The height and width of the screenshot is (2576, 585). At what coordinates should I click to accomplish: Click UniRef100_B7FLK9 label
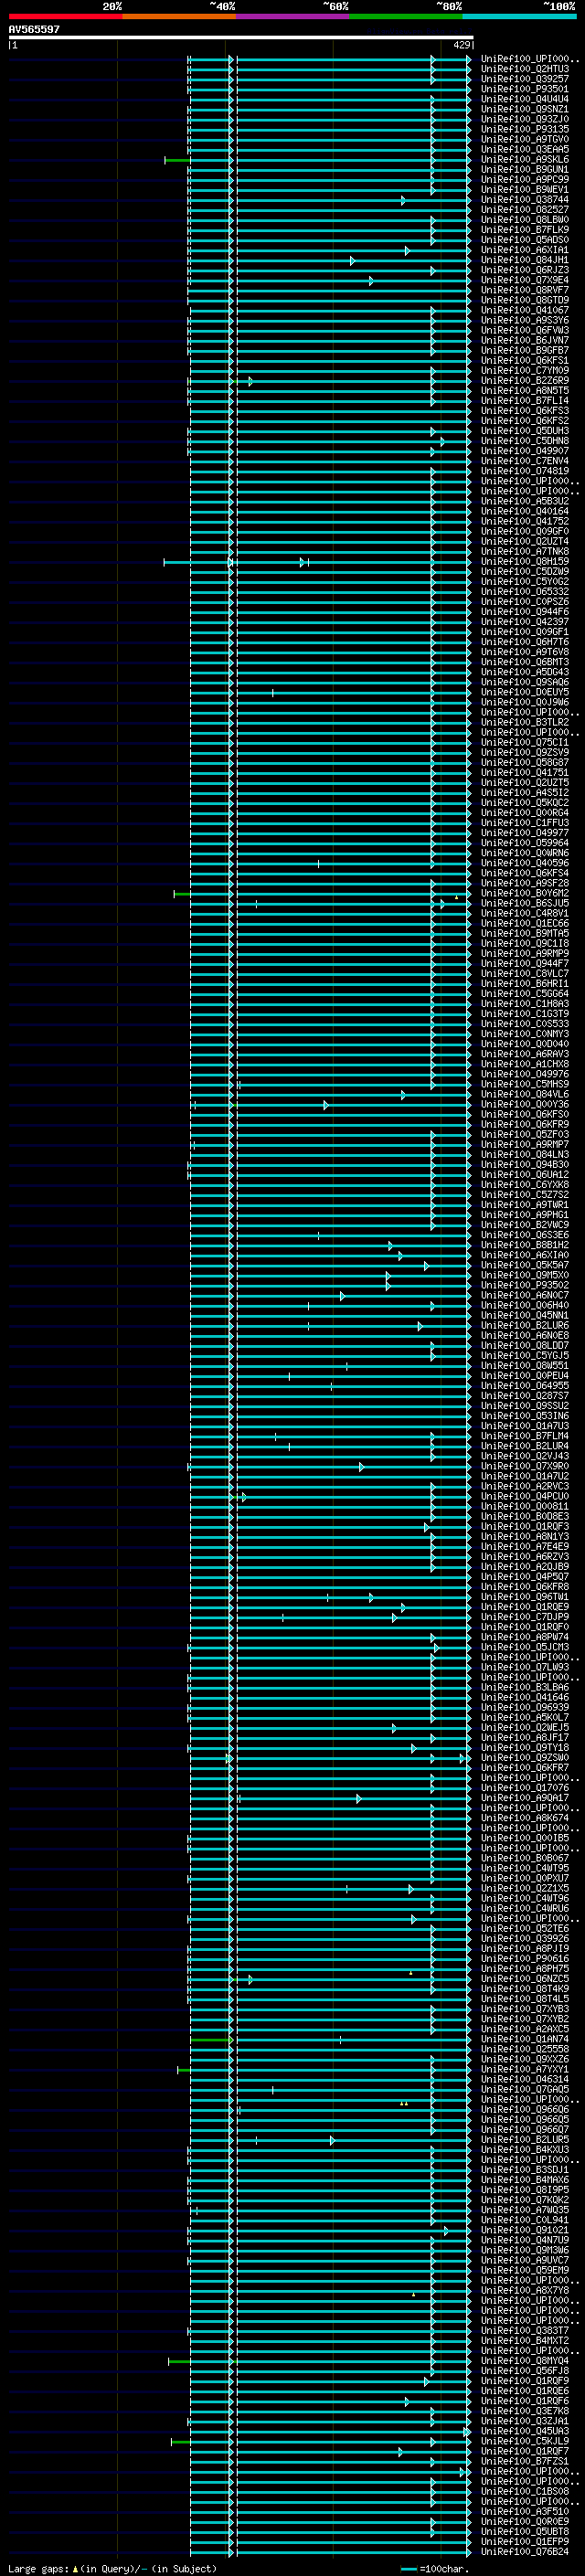[x=525, y=230]
